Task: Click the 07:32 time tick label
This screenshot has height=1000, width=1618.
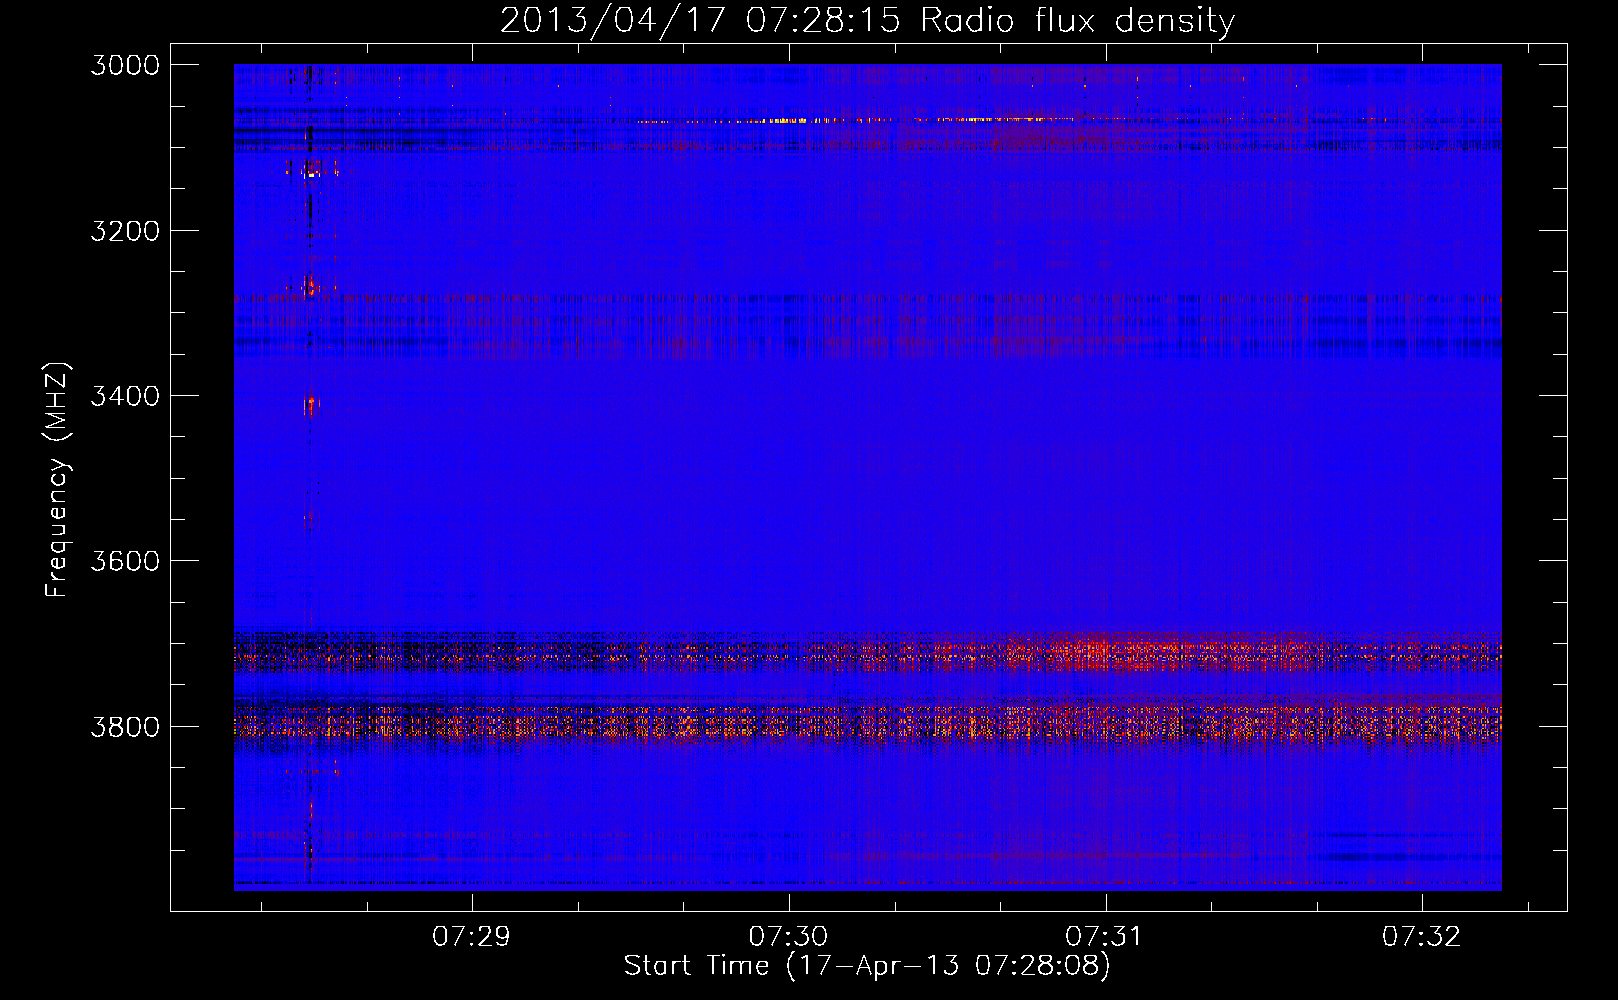Action: pyautogui.click(x=1421, y=936)
